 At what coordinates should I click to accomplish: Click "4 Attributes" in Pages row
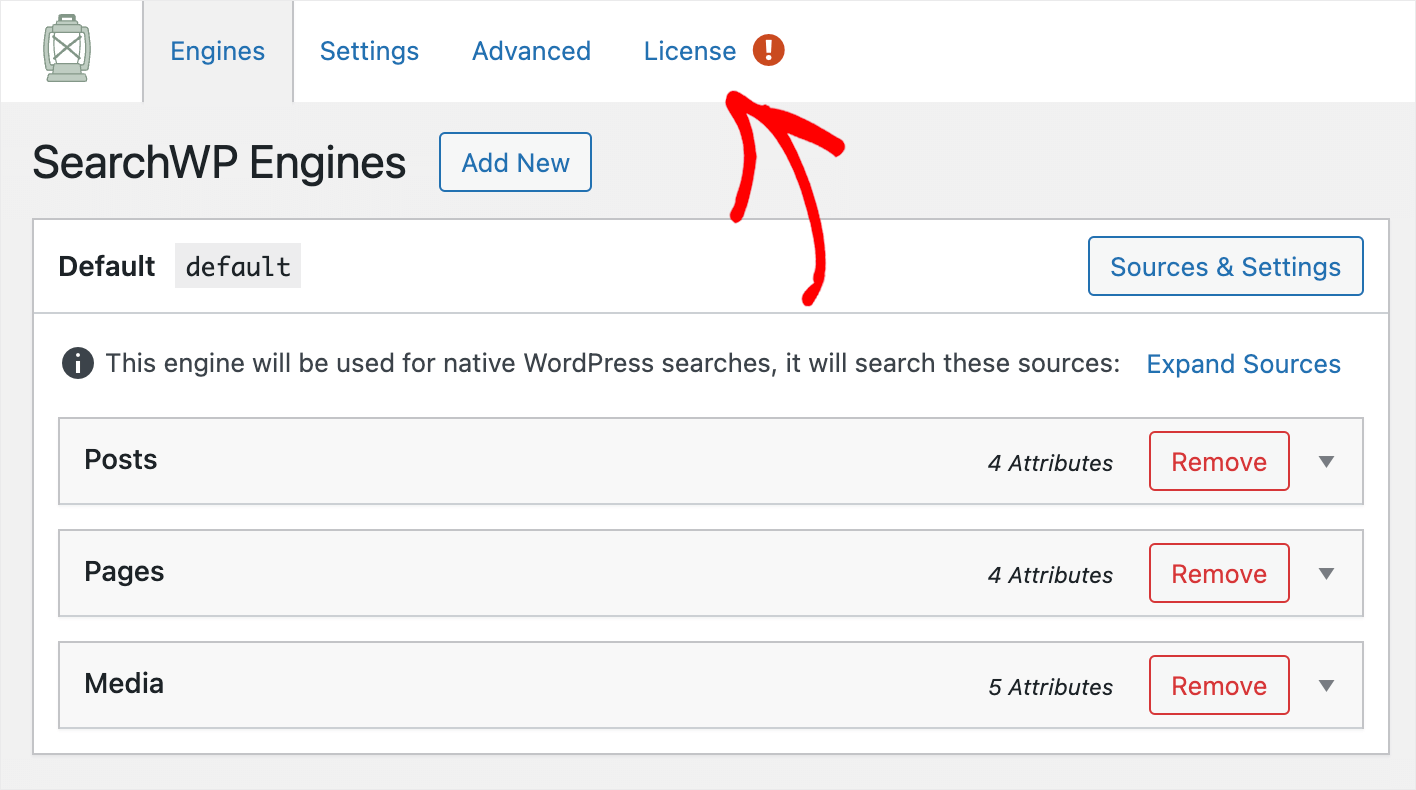[x=1050, y=575]
